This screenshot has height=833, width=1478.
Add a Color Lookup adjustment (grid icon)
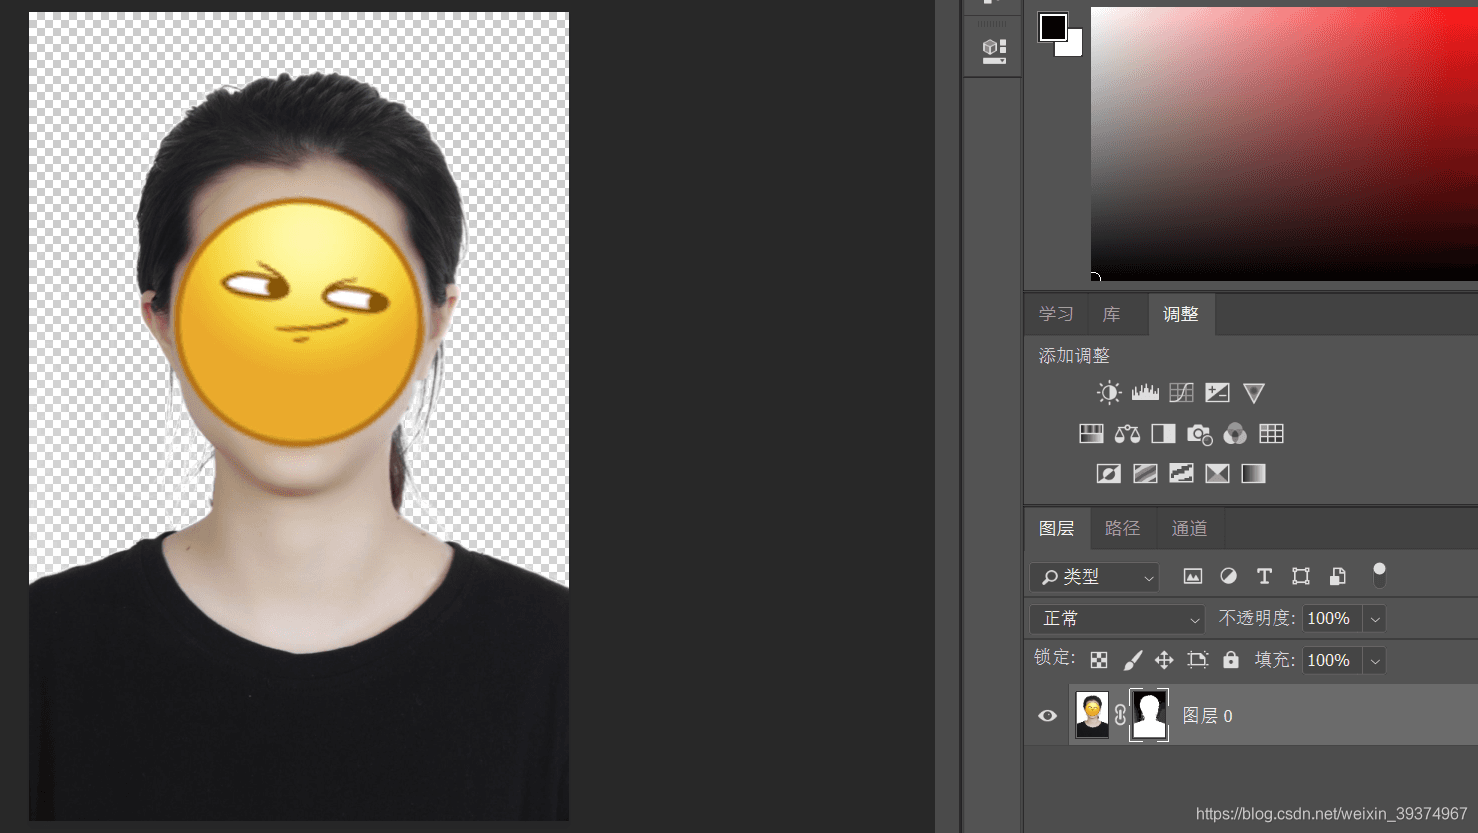[1271, 434]
